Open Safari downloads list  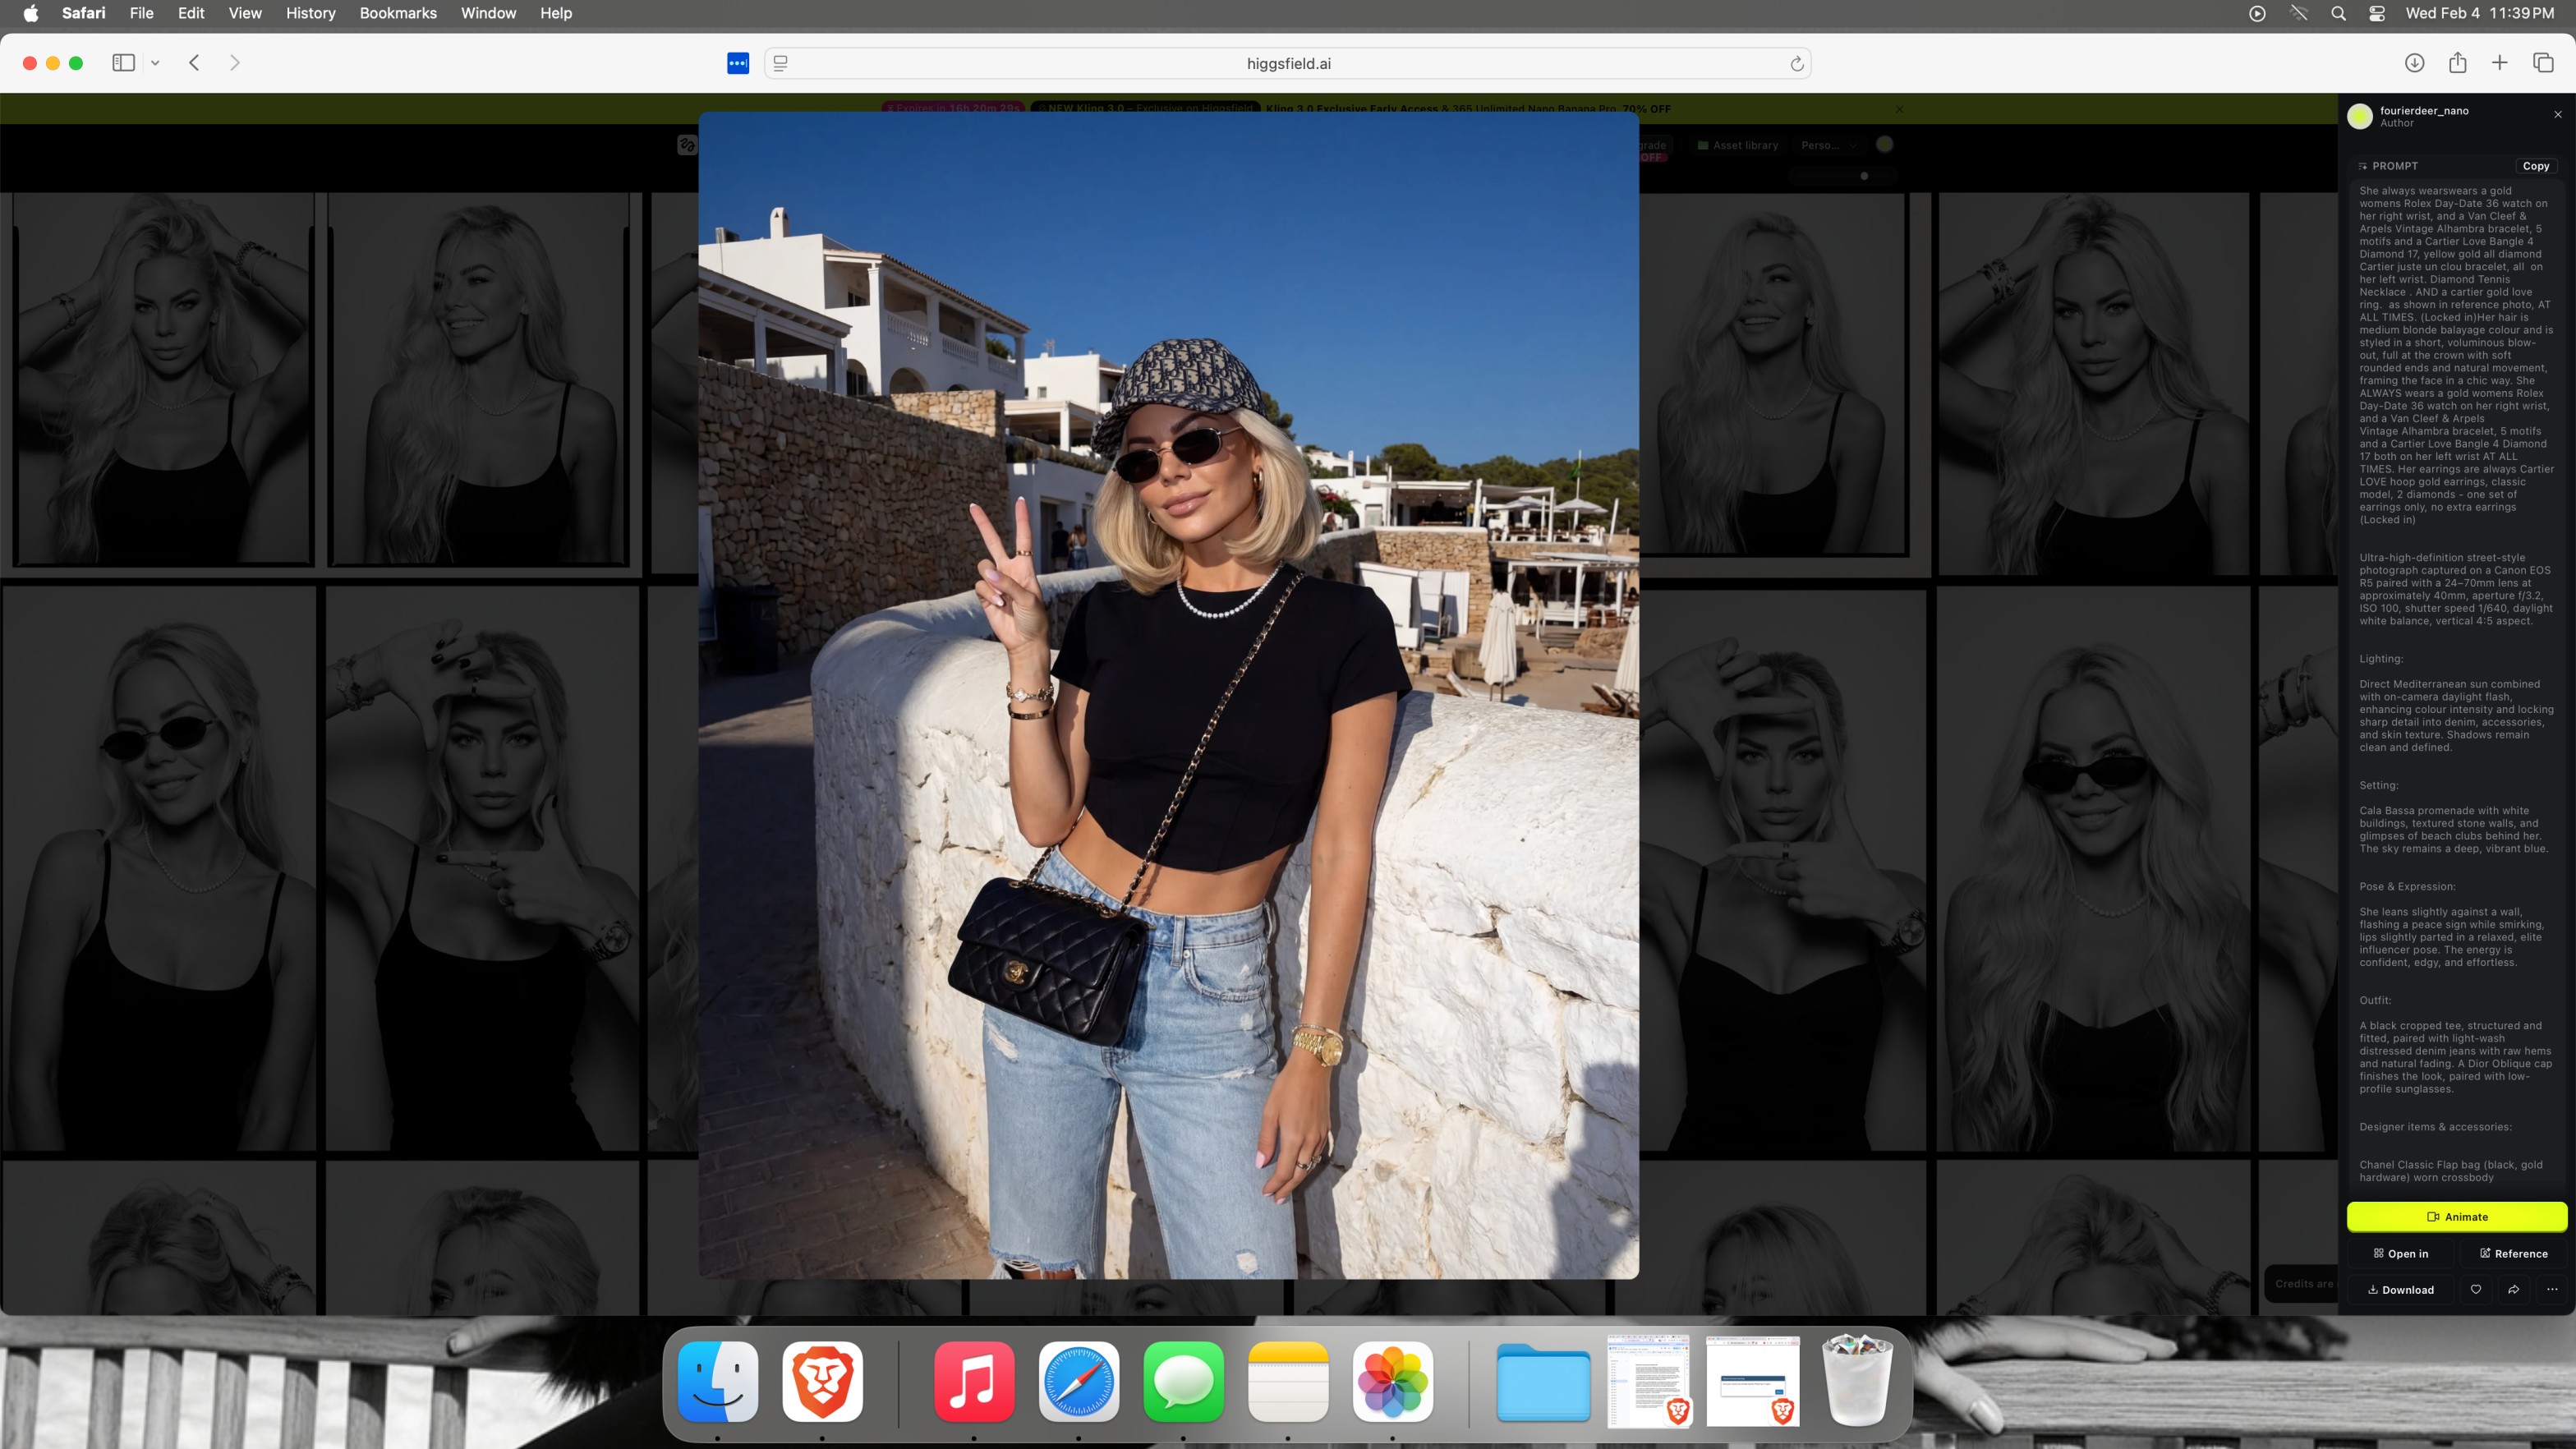[x=2414, y=63]
